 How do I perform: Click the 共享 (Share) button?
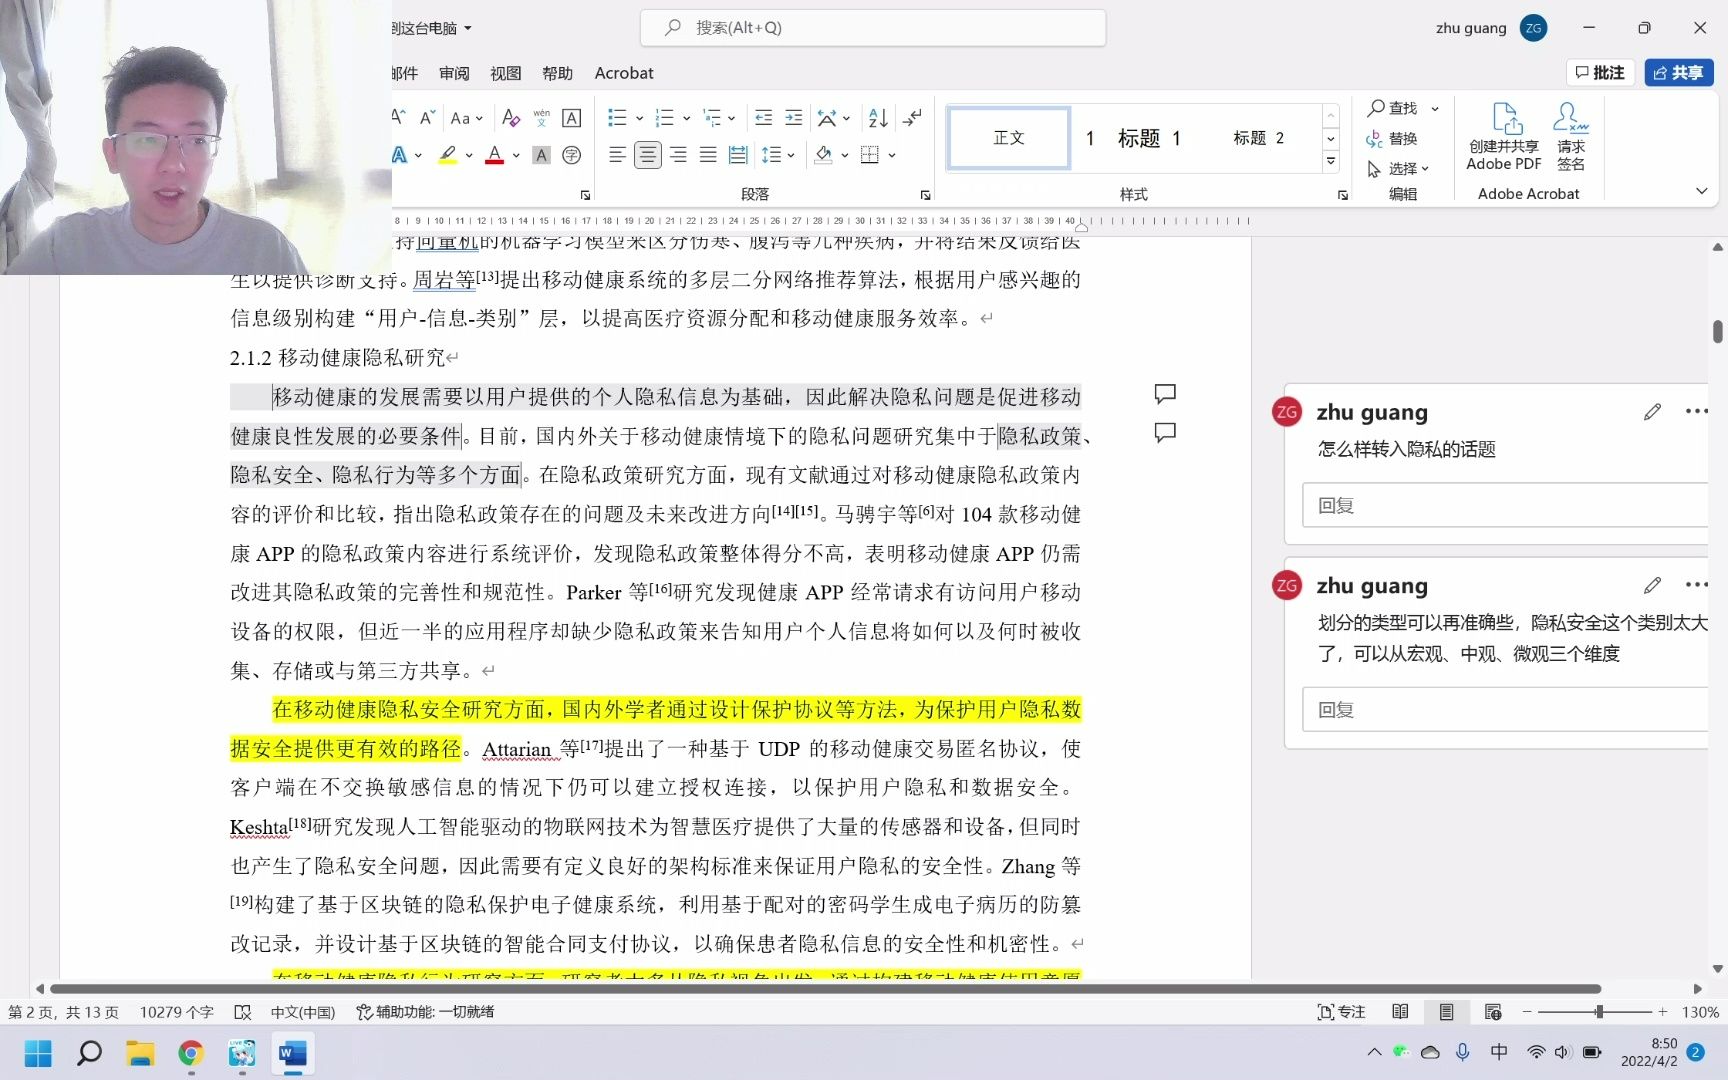point(1679,72)
